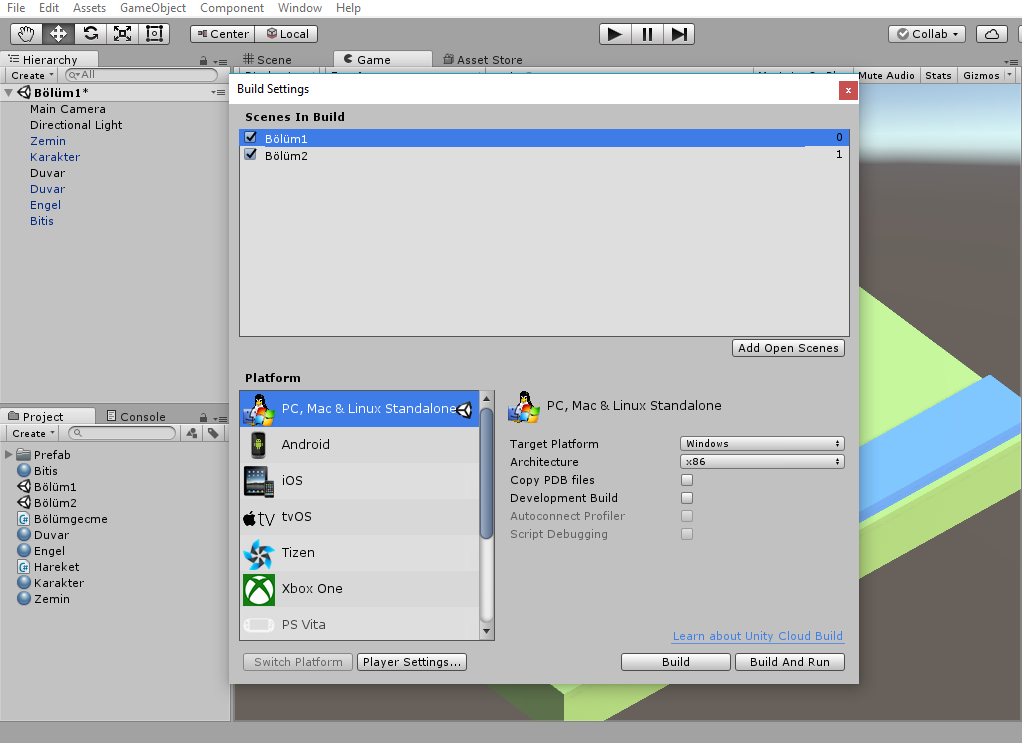
Task: Select Bitis prefab in Project
Action: 38,471
